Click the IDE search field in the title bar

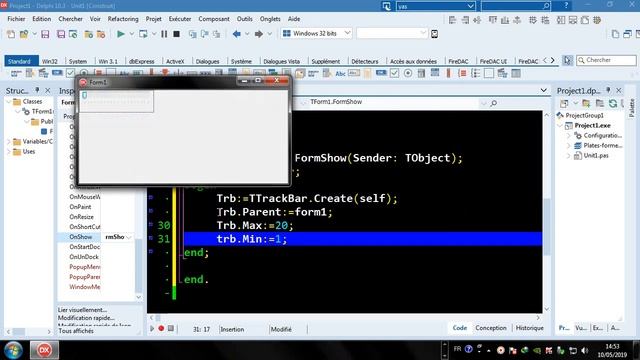pyautogui.click(x=516, y=6)
